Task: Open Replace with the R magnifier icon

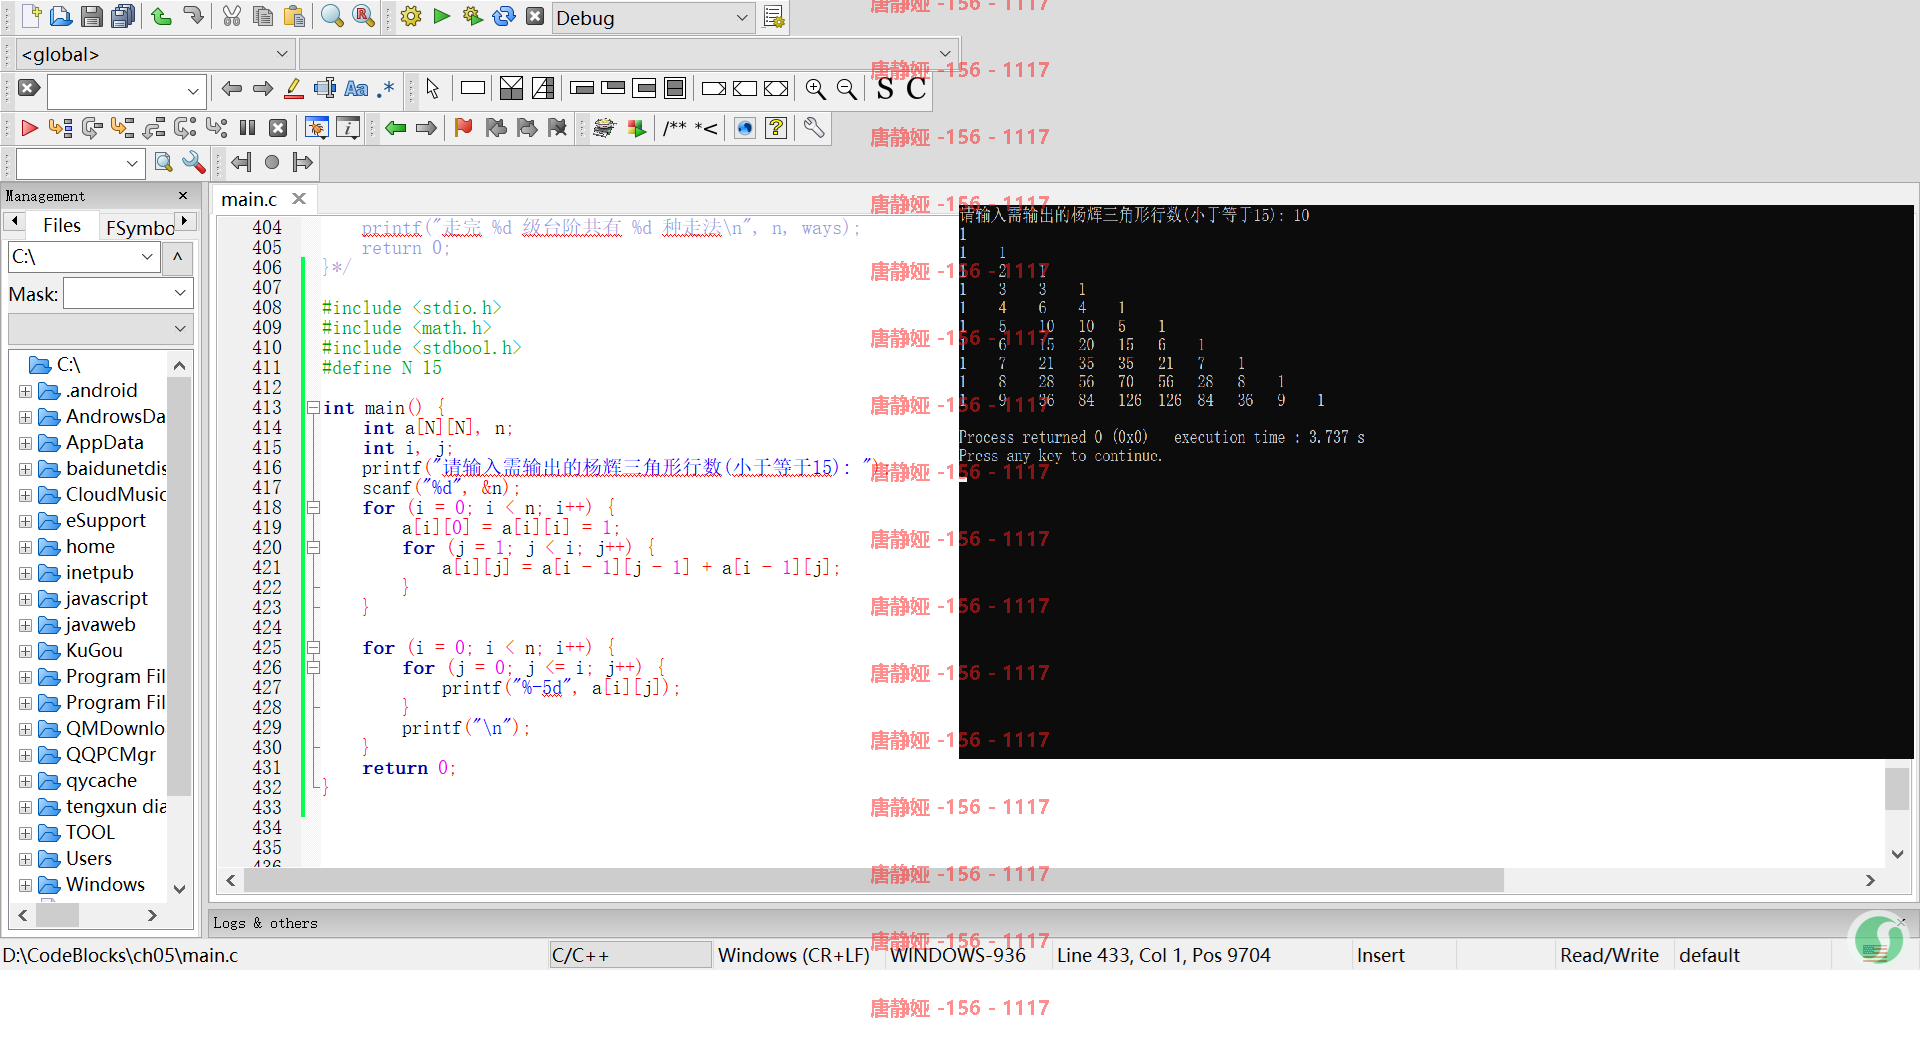Action: 364,16
